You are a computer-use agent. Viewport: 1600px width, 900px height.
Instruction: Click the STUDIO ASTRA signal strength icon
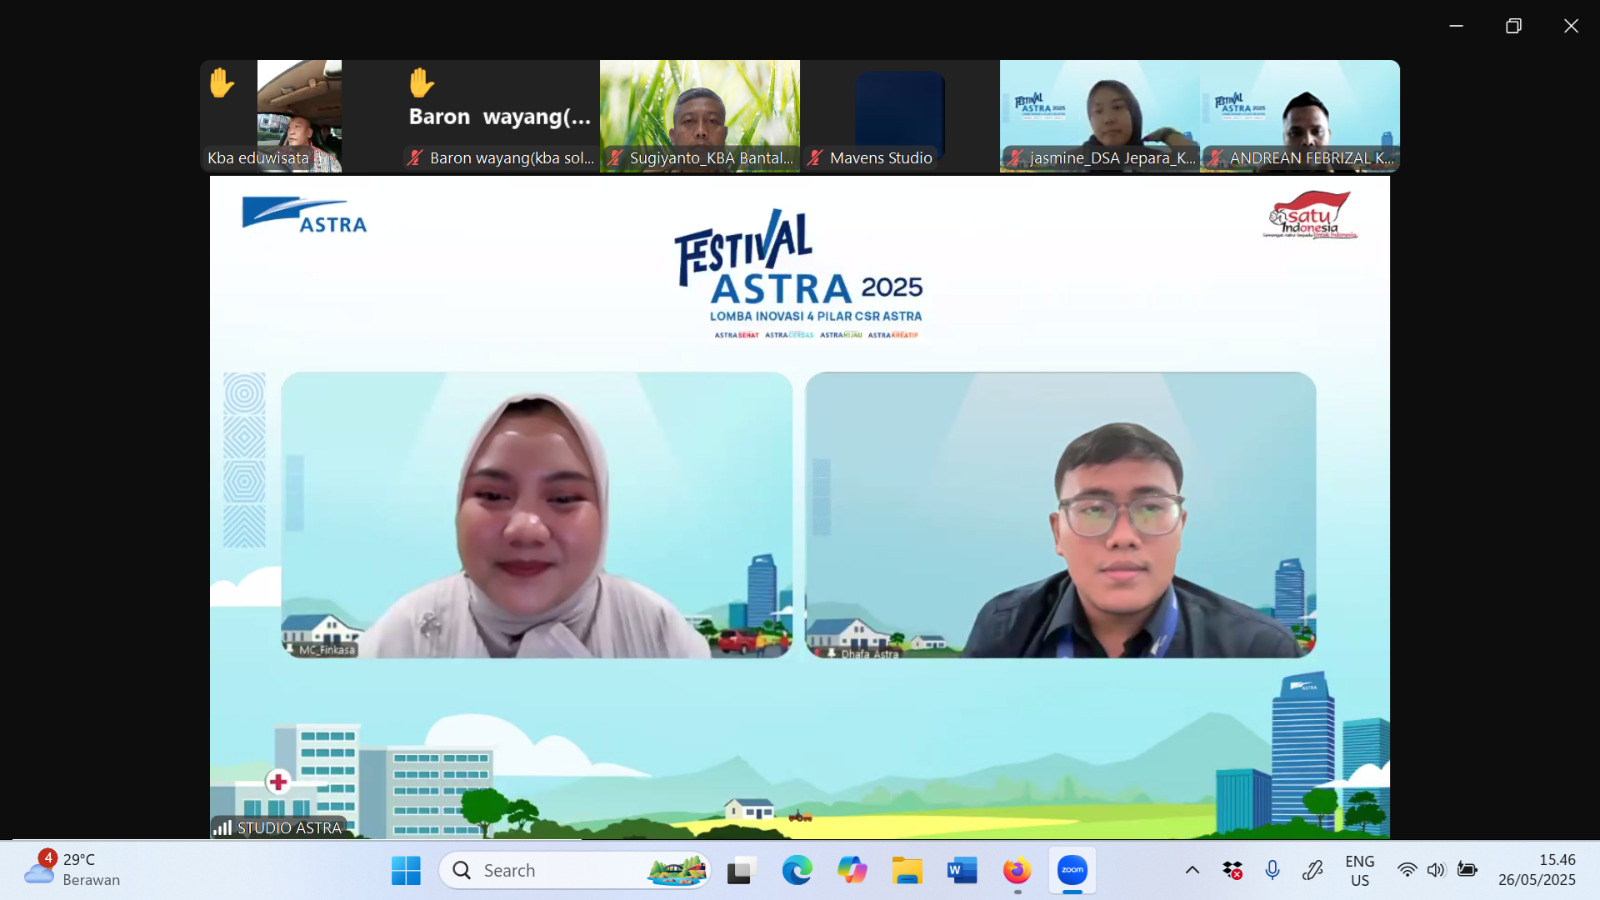(223, 828)
